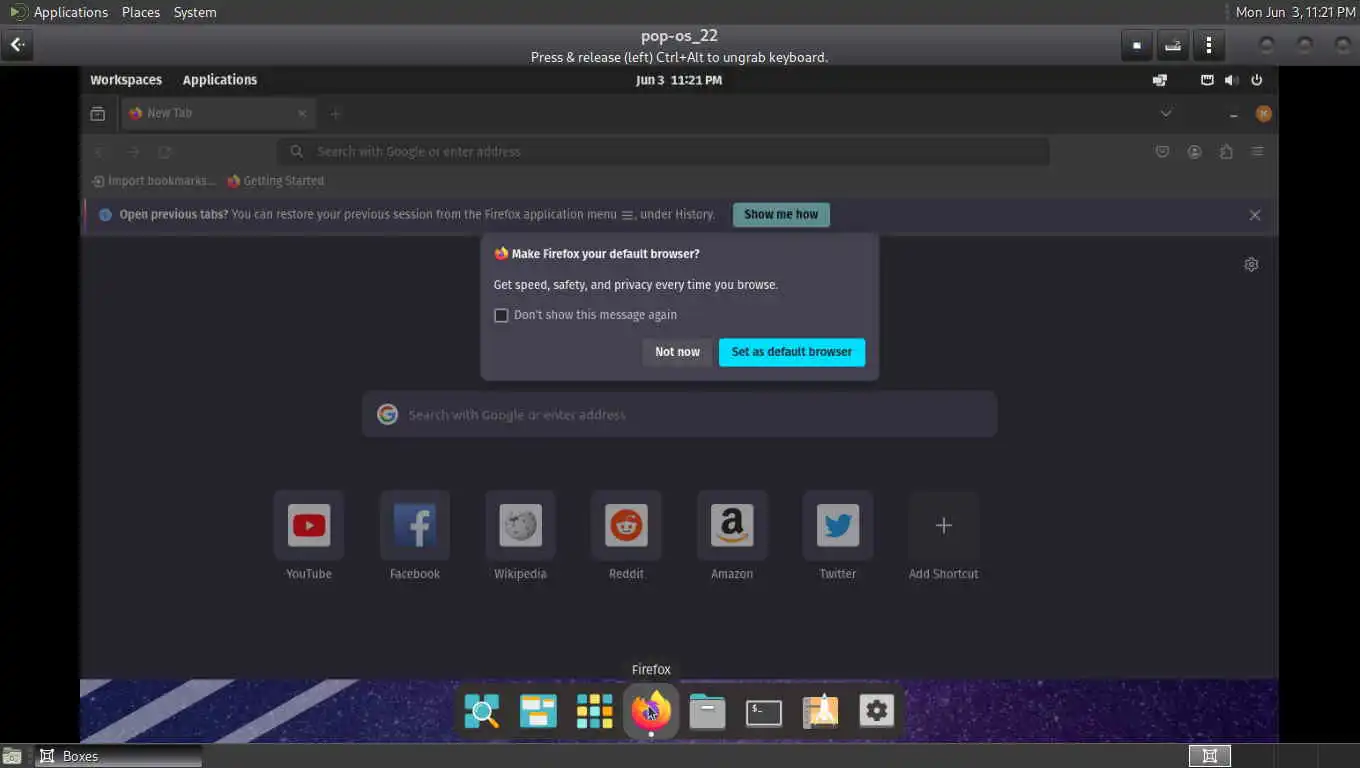Click the Show me how button

point(781,215)
